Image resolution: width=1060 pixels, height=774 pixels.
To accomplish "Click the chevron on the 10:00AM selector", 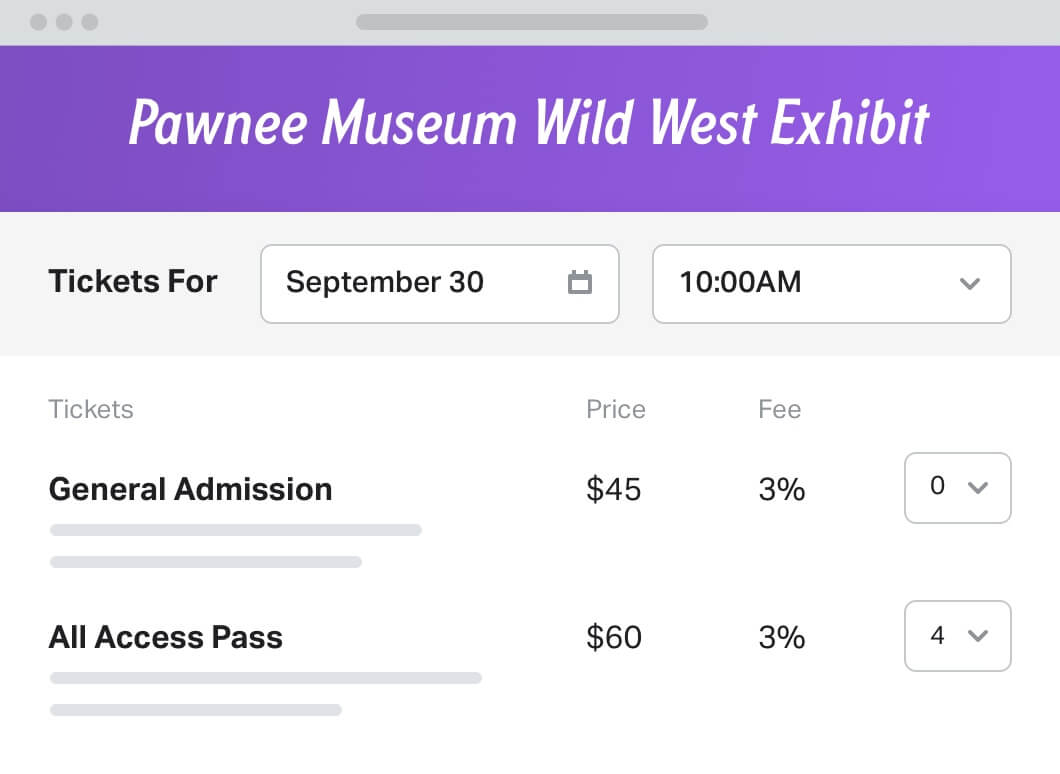I will 969,285.
